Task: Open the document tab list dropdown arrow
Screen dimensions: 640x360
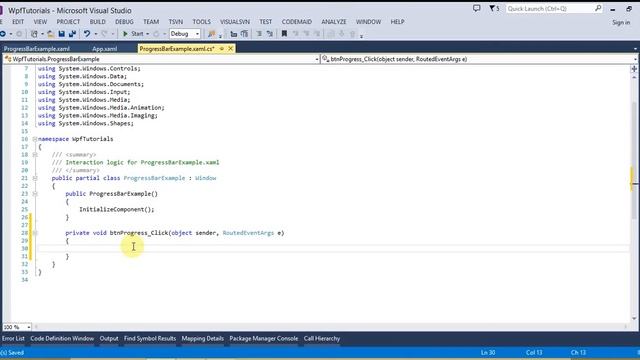Action: (x=636, y=49)
